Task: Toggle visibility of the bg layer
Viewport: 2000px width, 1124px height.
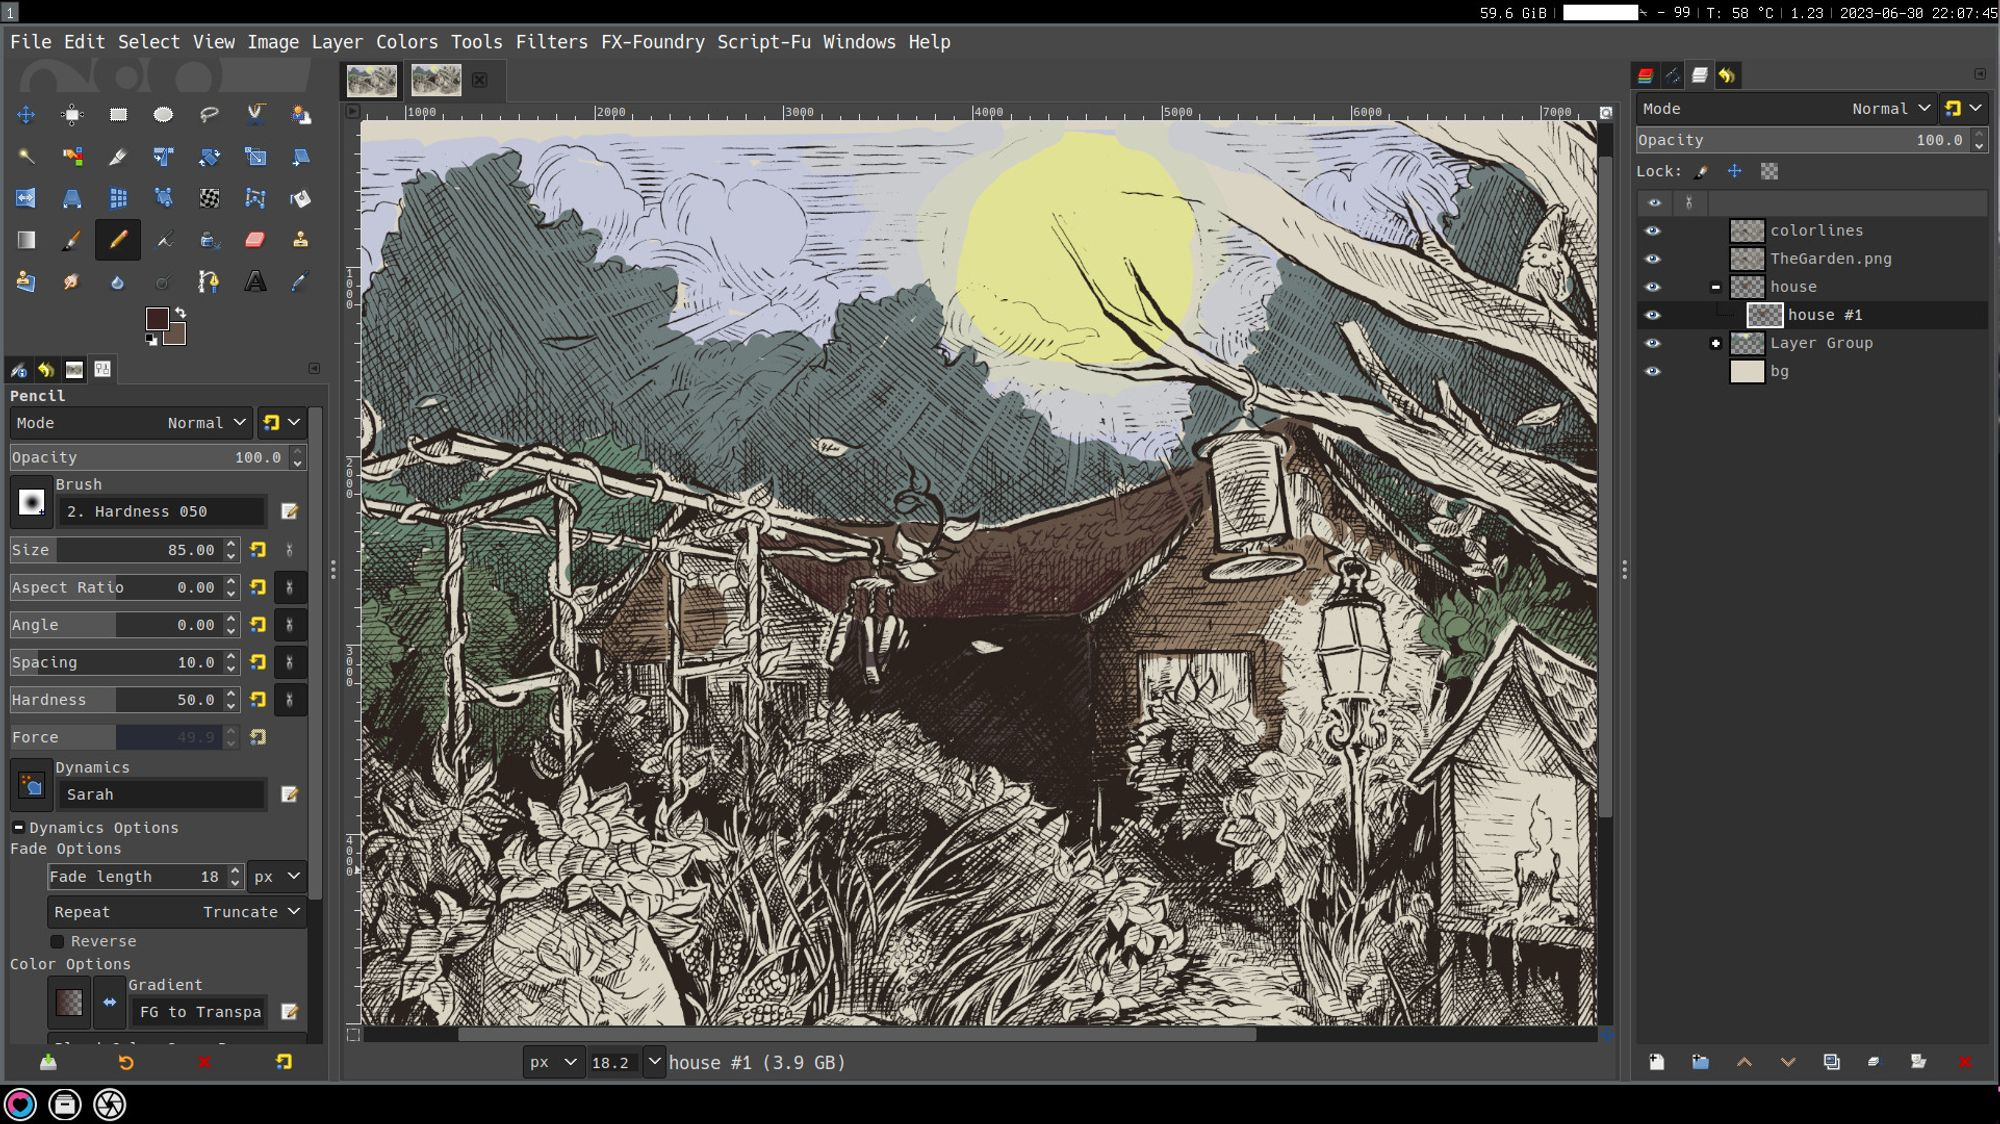Action: pos(1653,371)
